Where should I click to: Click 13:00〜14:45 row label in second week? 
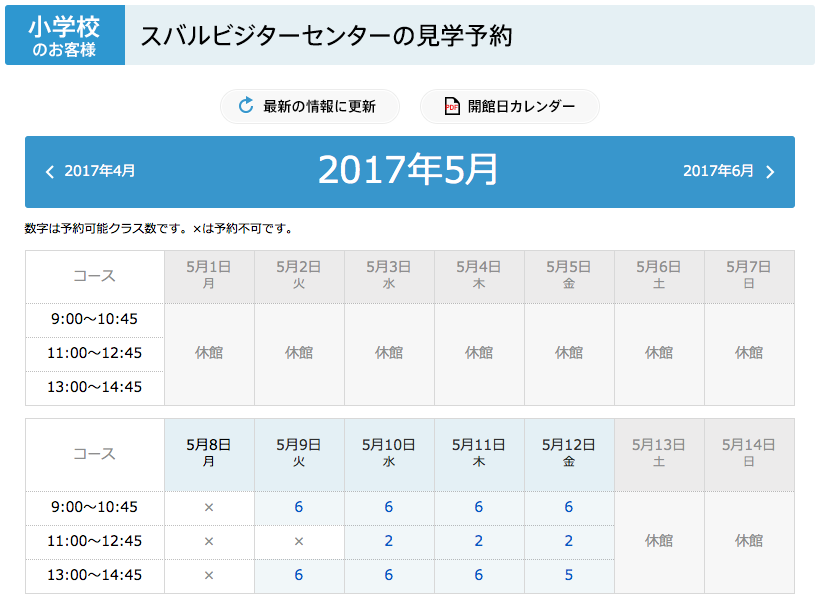tap(94, 575)
